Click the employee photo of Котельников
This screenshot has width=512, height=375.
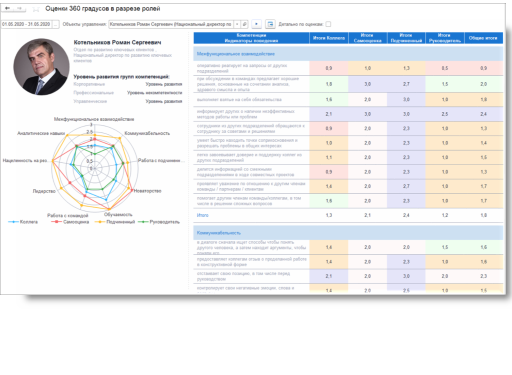pyautogui.click(x=41, y=66)
